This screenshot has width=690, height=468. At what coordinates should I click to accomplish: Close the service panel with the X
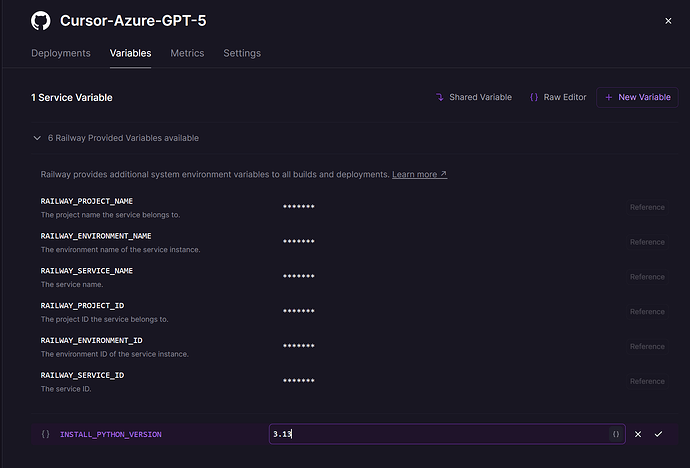(x=668, y=21)
